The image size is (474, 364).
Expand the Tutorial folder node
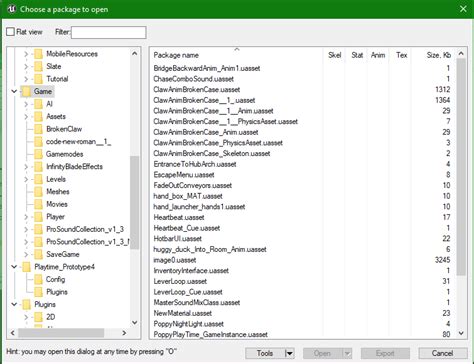pyautogui.click(x=26, y=79)
